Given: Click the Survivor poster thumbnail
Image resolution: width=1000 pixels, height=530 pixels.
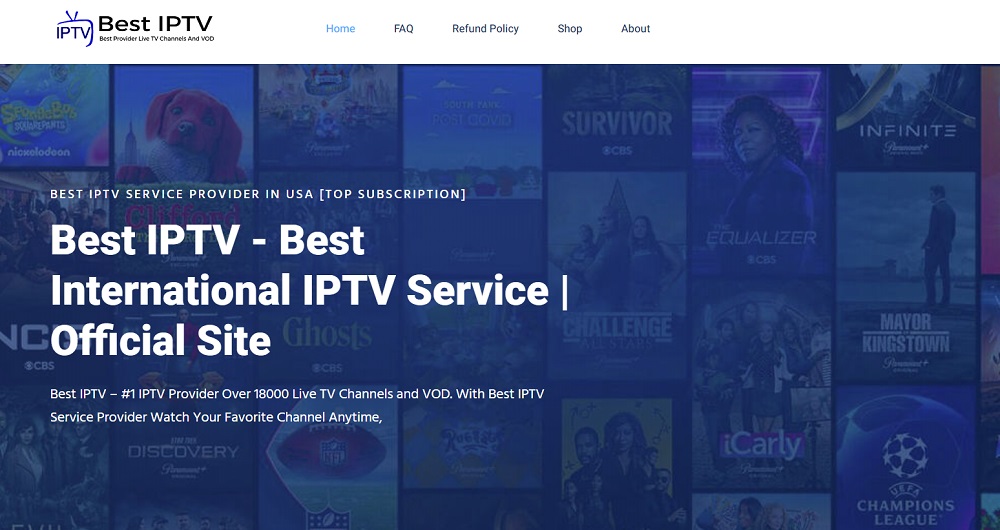Looking at the screenshot, I should (617, 115).
